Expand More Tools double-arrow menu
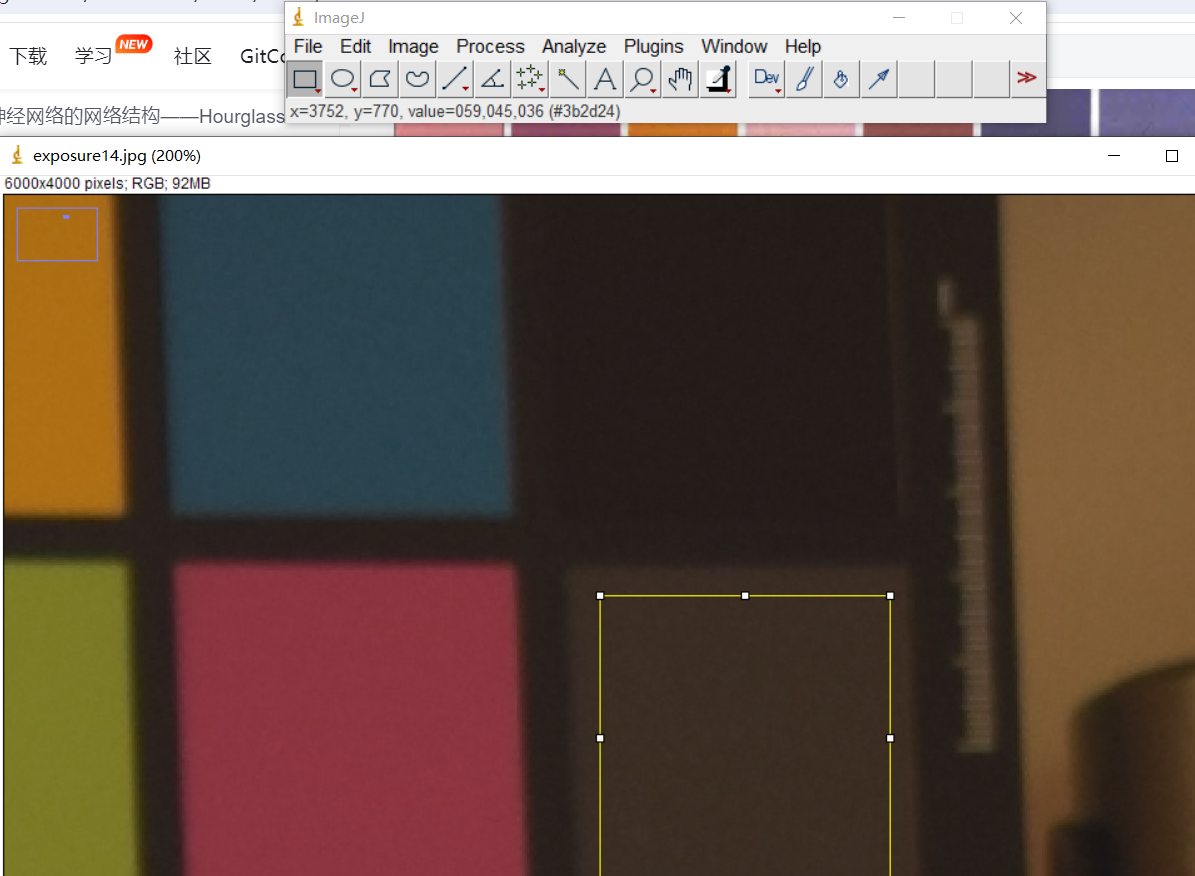 1026,78
